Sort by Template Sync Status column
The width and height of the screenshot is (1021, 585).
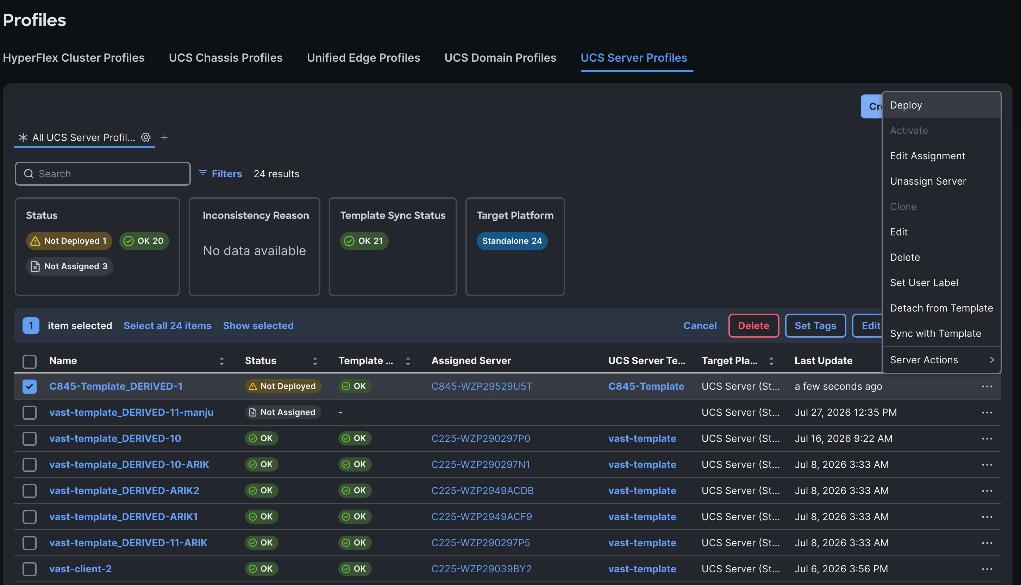(x=408, y=361)
